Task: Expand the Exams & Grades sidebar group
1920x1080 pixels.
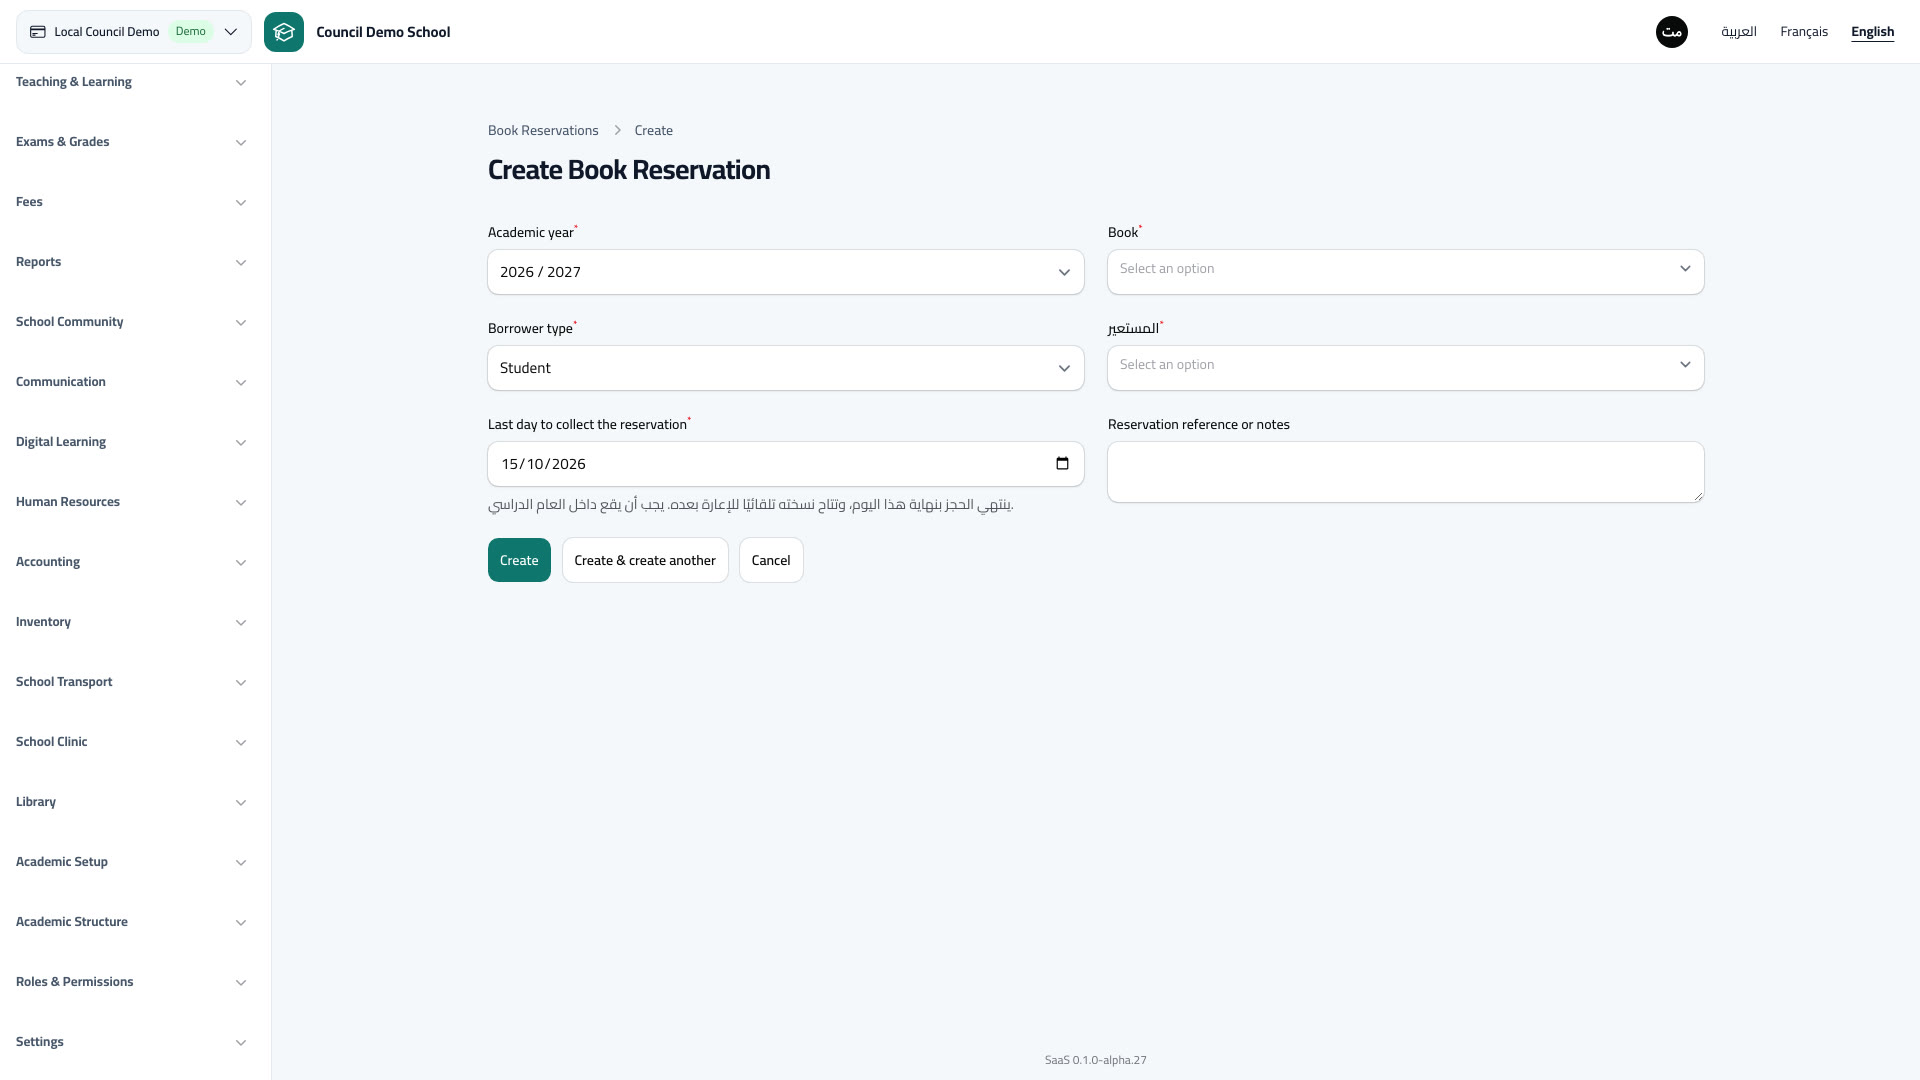Action: click(131, 142)
